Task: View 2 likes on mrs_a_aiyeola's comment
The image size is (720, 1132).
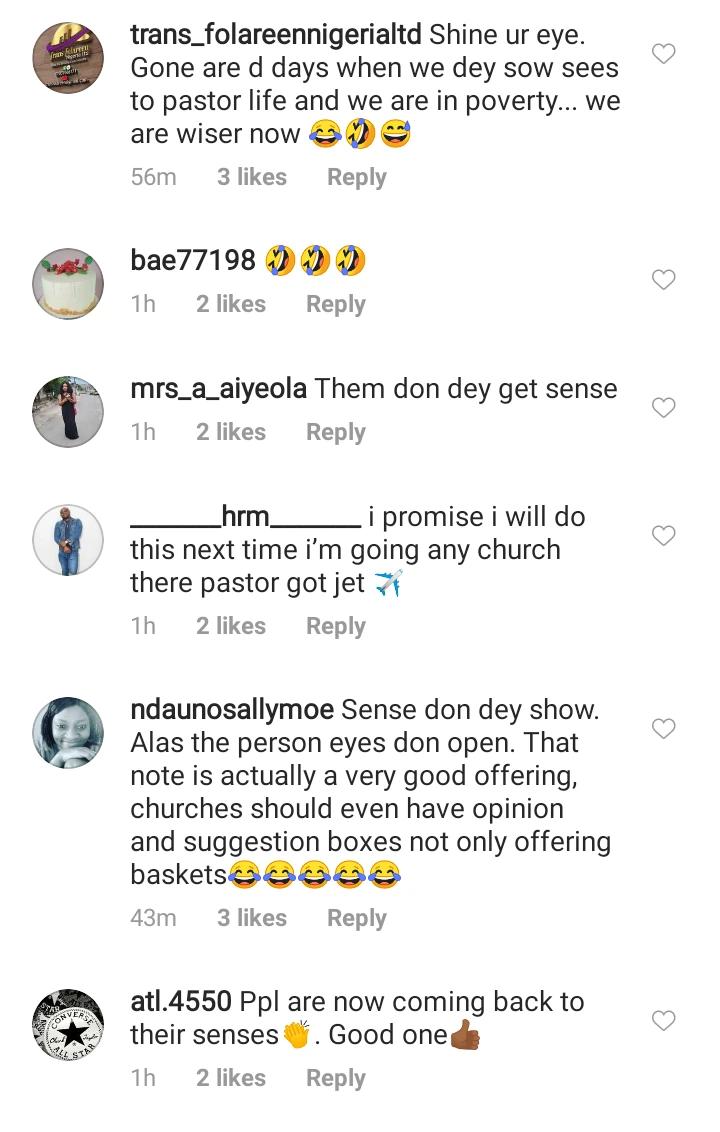Action: [x=230, y=432]
